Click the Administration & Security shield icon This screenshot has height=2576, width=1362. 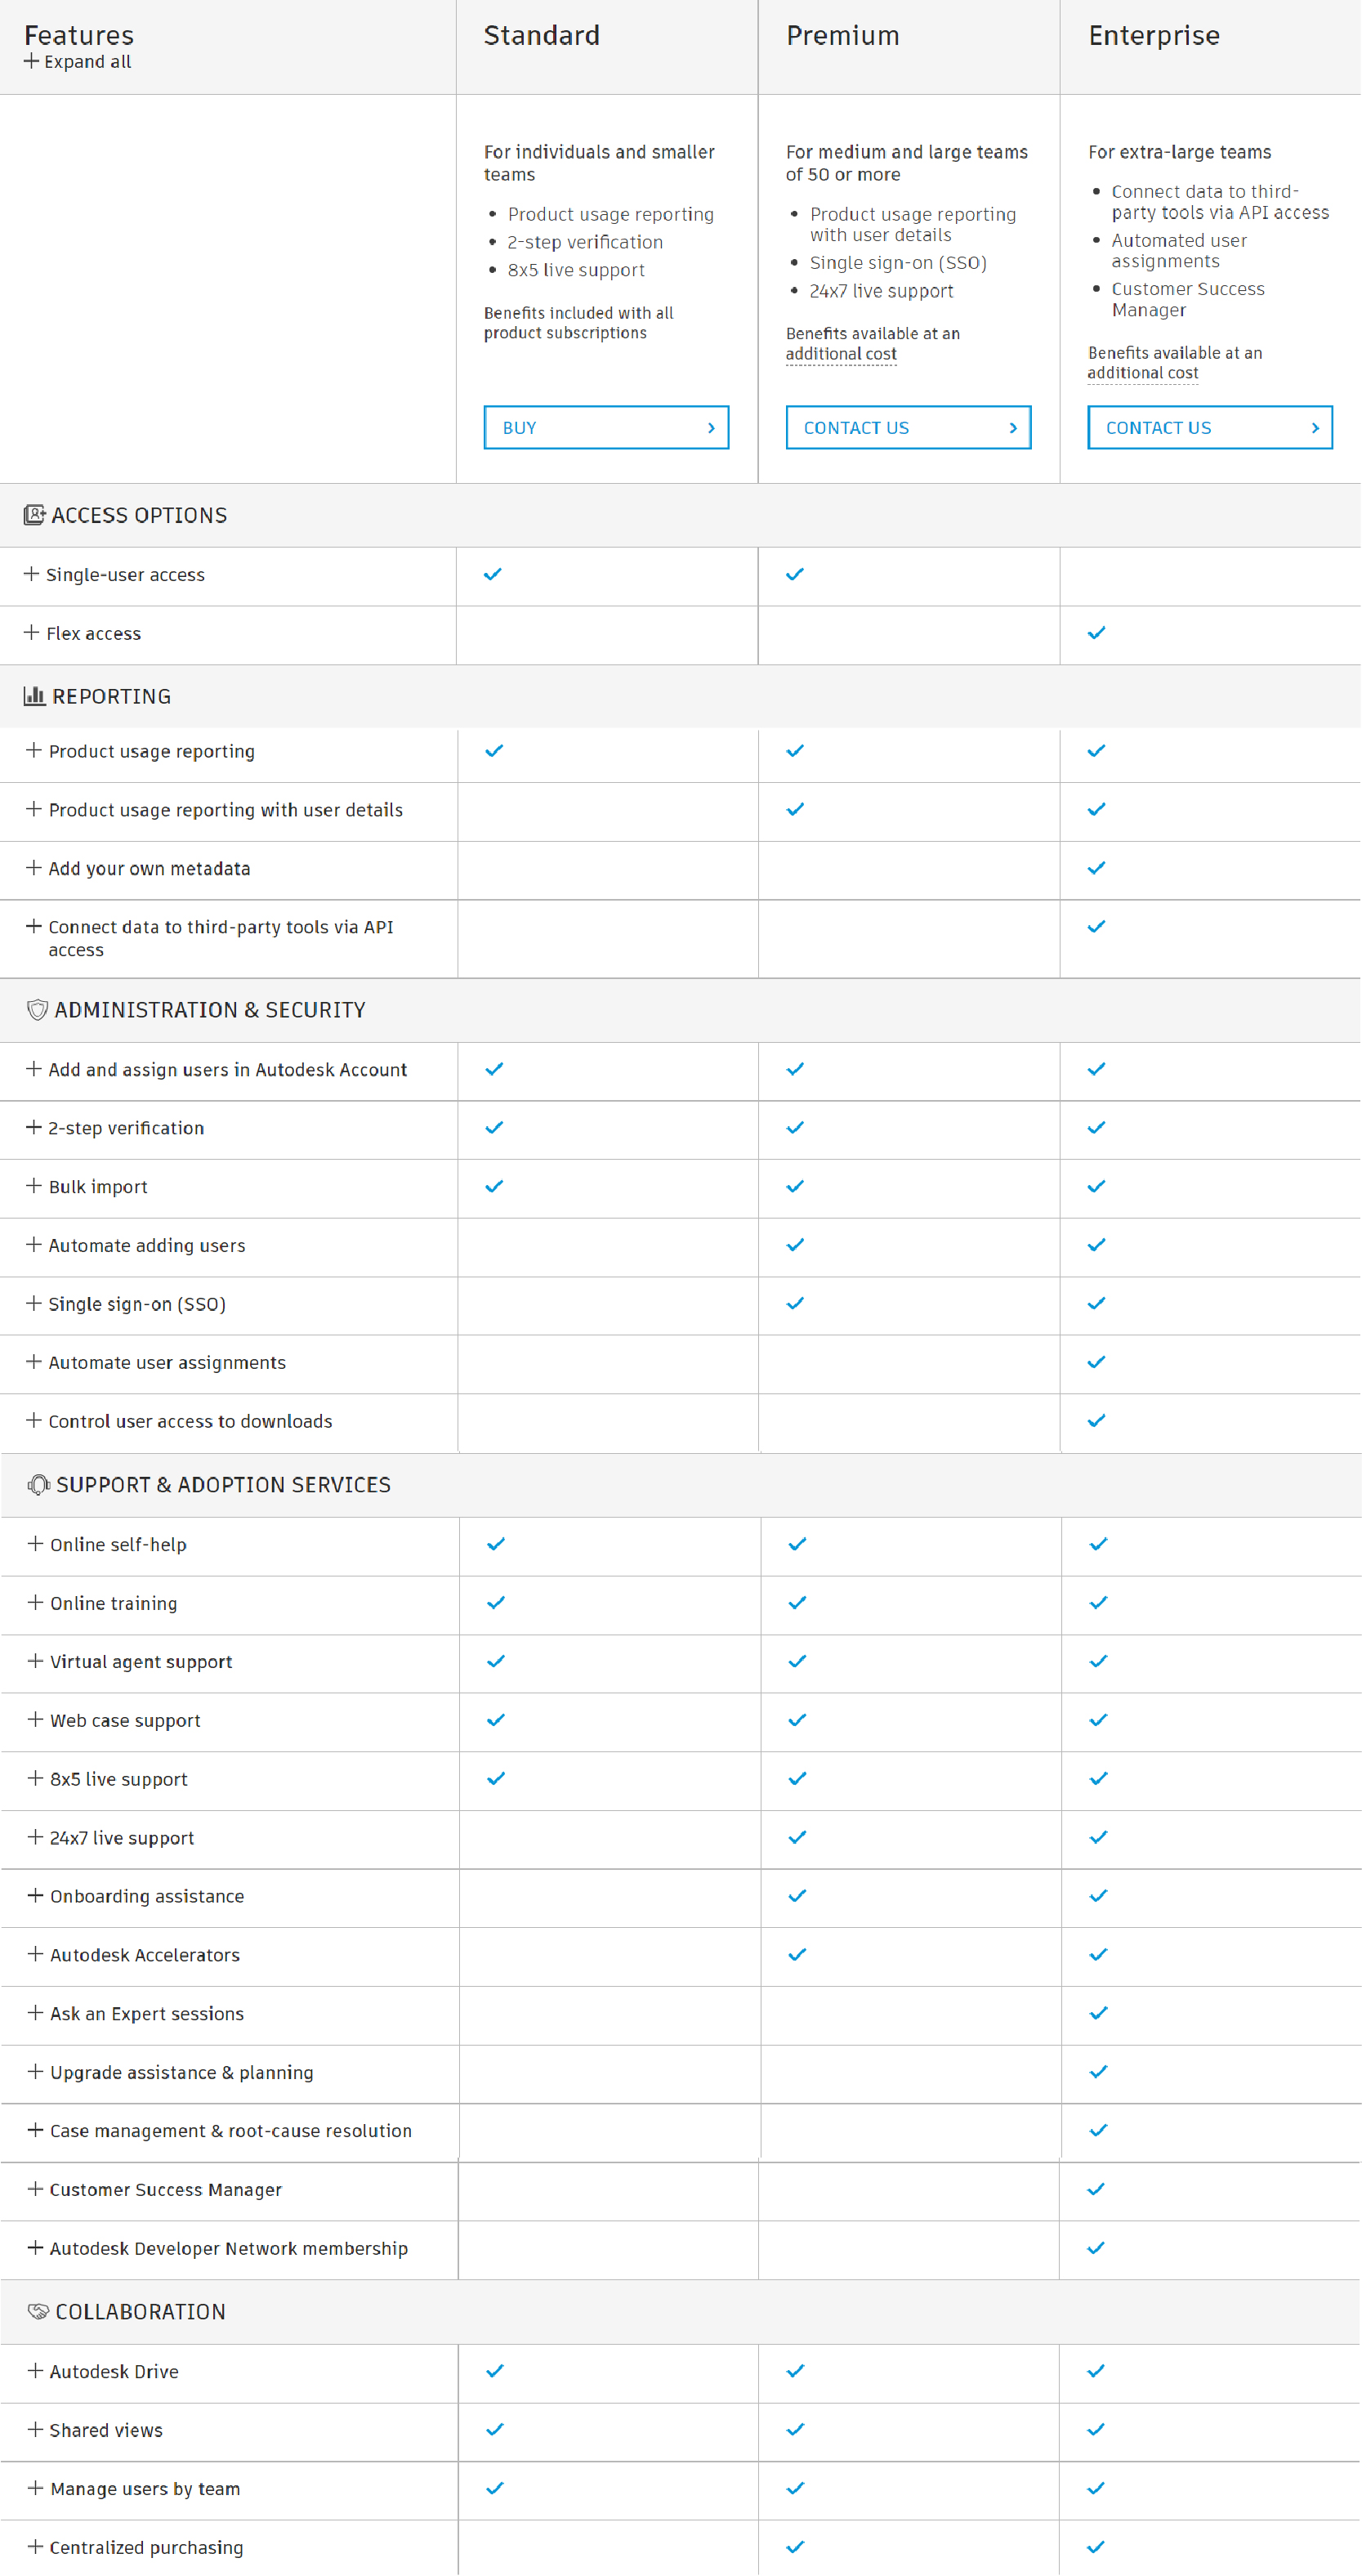click(35, 1009)
